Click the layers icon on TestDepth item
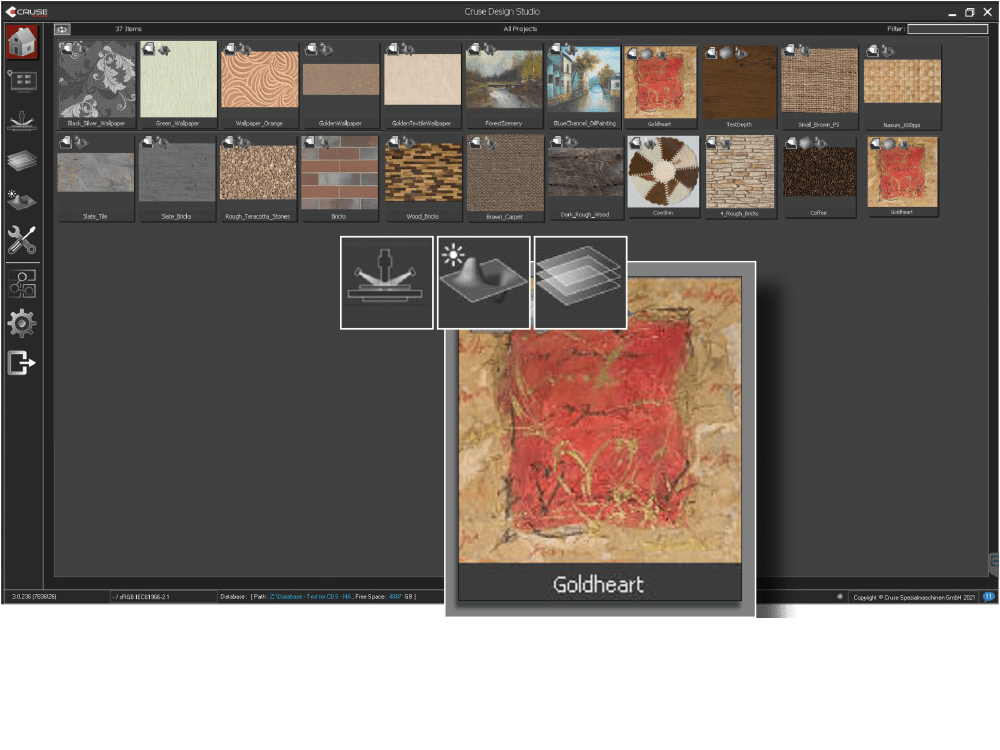 (x=726, y=53)
